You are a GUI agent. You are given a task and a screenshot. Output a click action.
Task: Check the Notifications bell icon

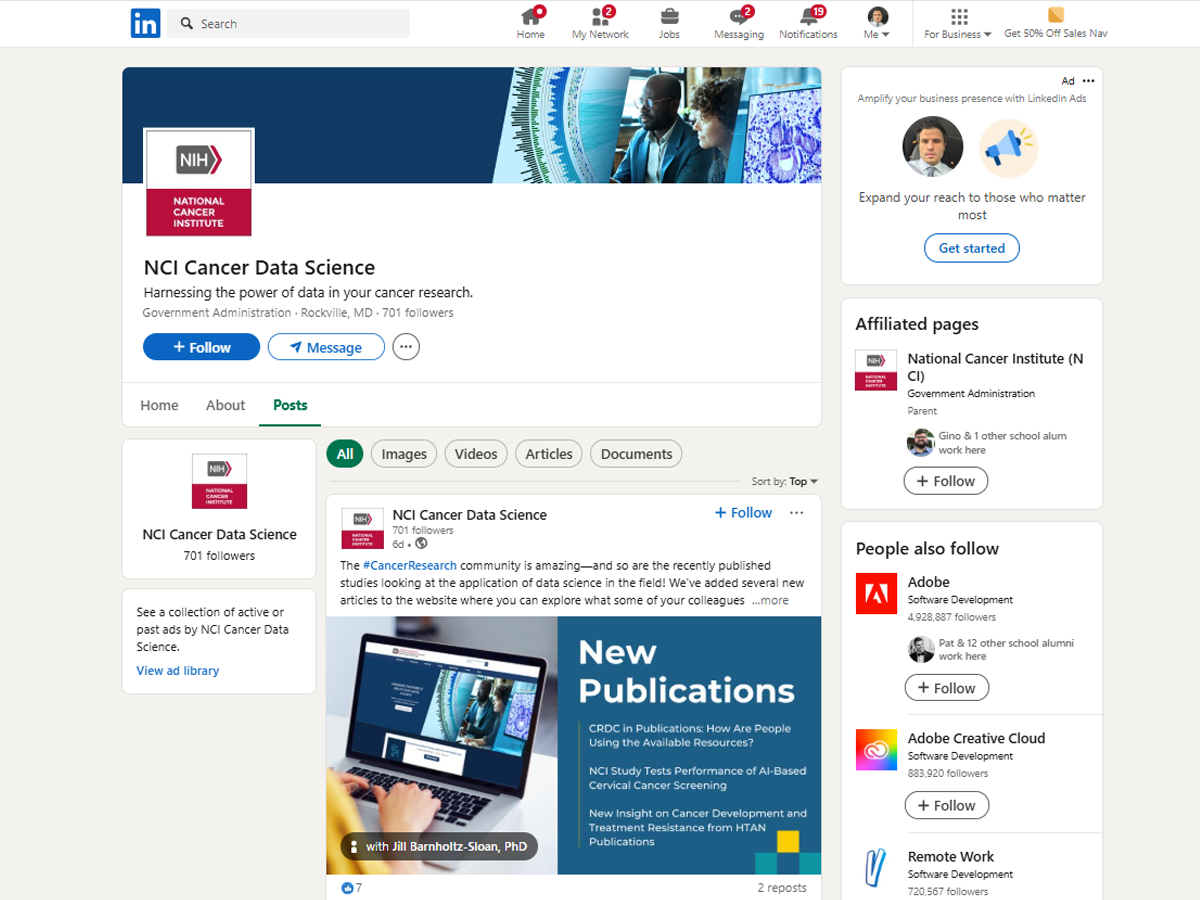808,17
